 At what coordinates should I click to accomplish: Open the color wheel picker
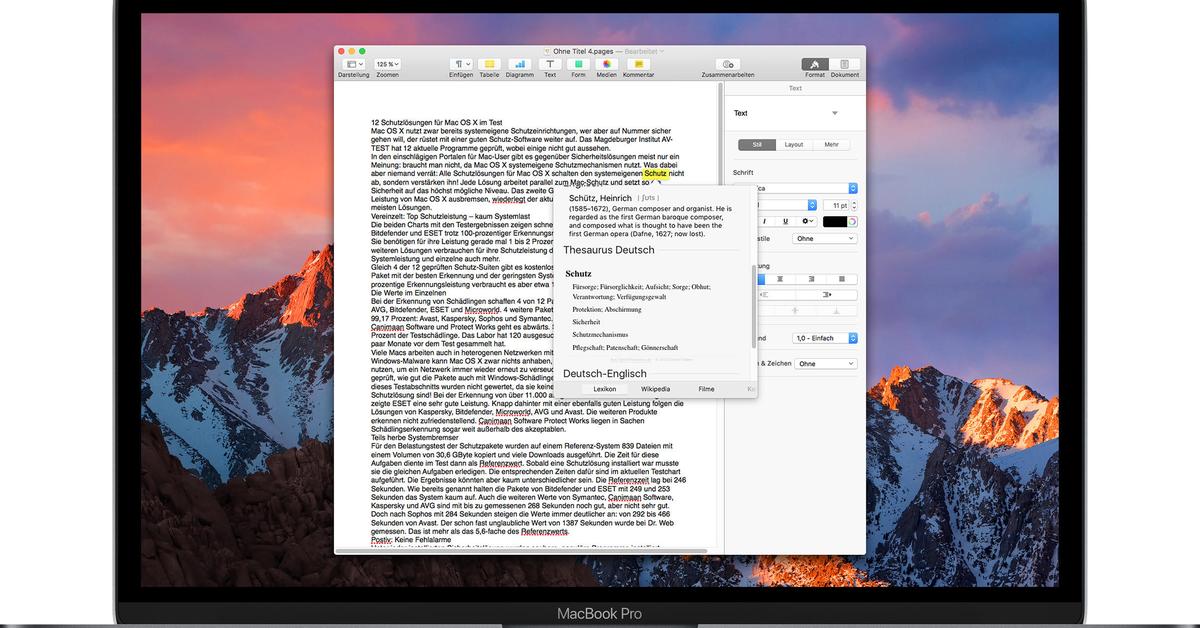point(853,221)
